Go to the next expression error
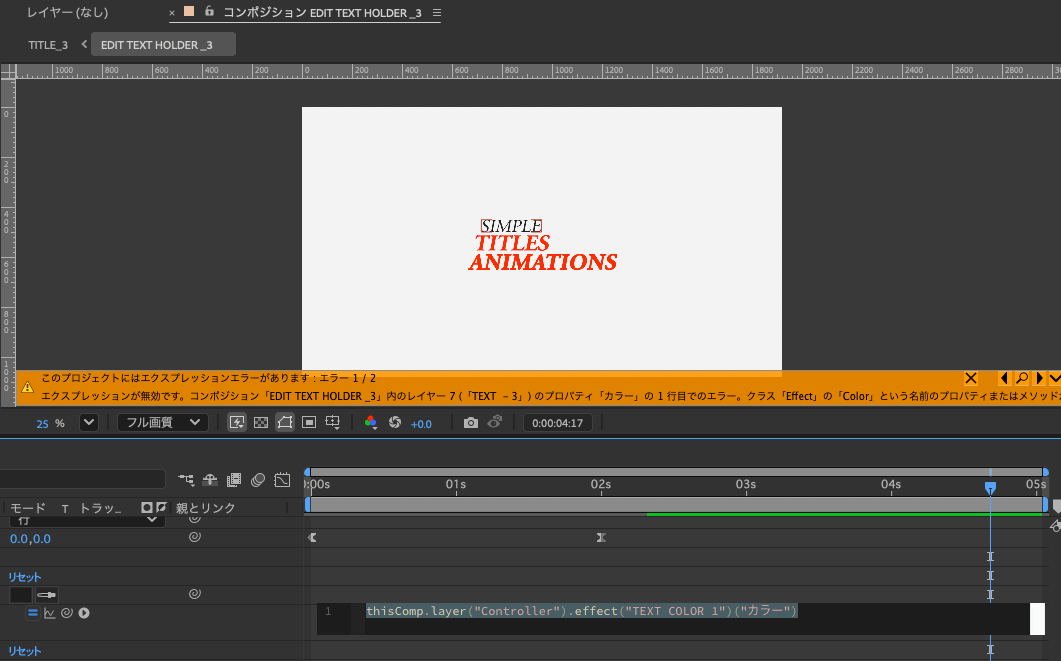The width and height of the screenshot is (1061, 661). click(x=1039, y=378)
